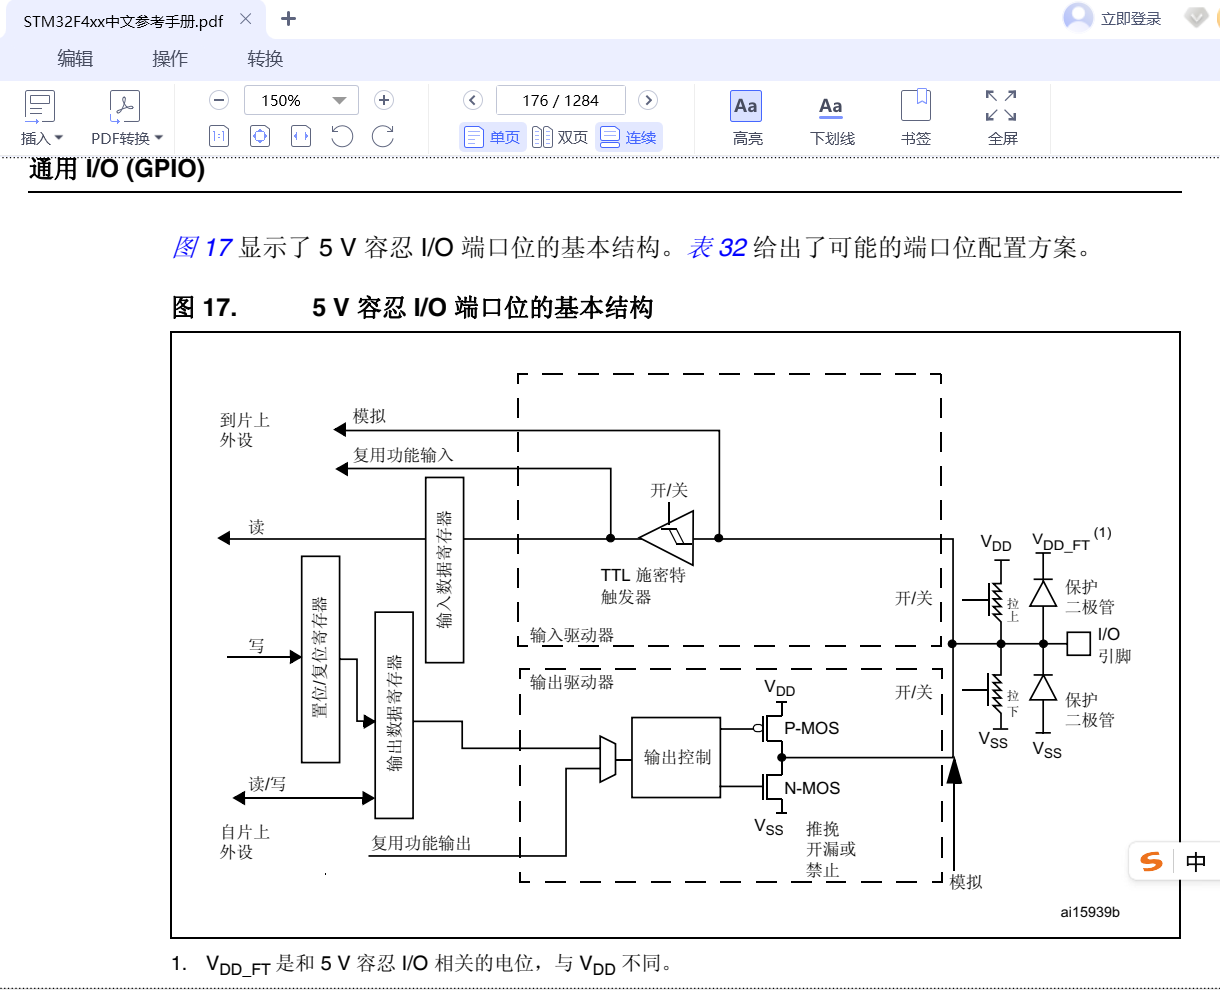This screenshot has height=990, width=1220.
Task: Click the VIP diamond icon
Action: 1196,17
